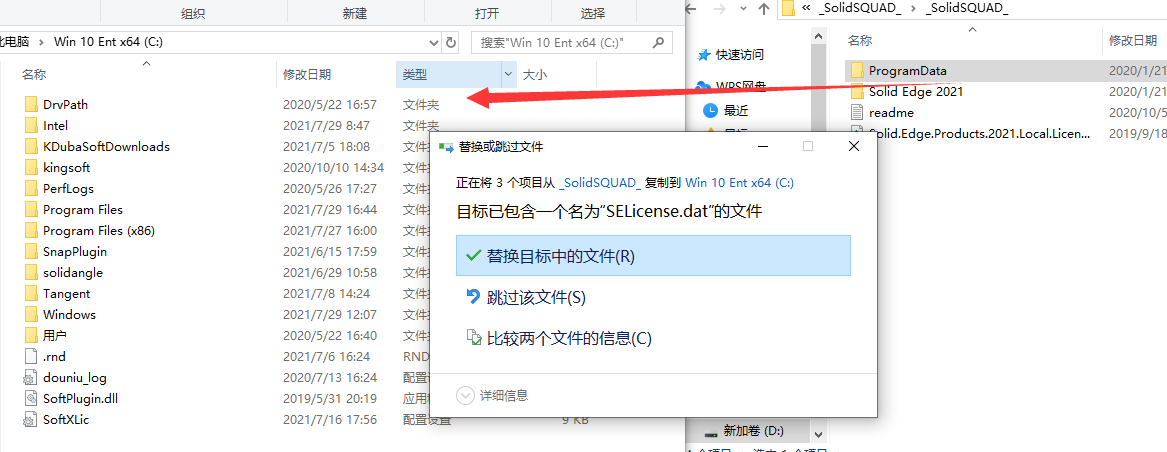Click the kingsoft folder icon
This screenshot has height=452, width=1167.
pos(31,168)
